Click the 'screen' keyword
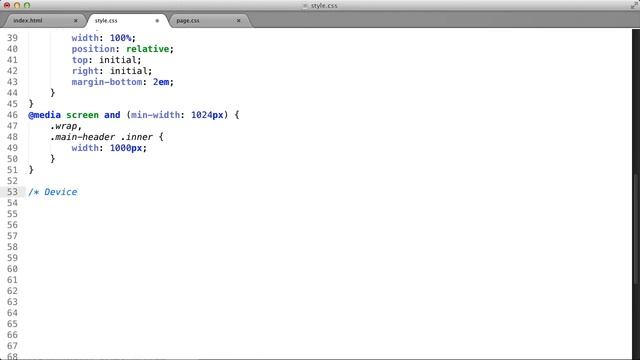 pos(82,115)
